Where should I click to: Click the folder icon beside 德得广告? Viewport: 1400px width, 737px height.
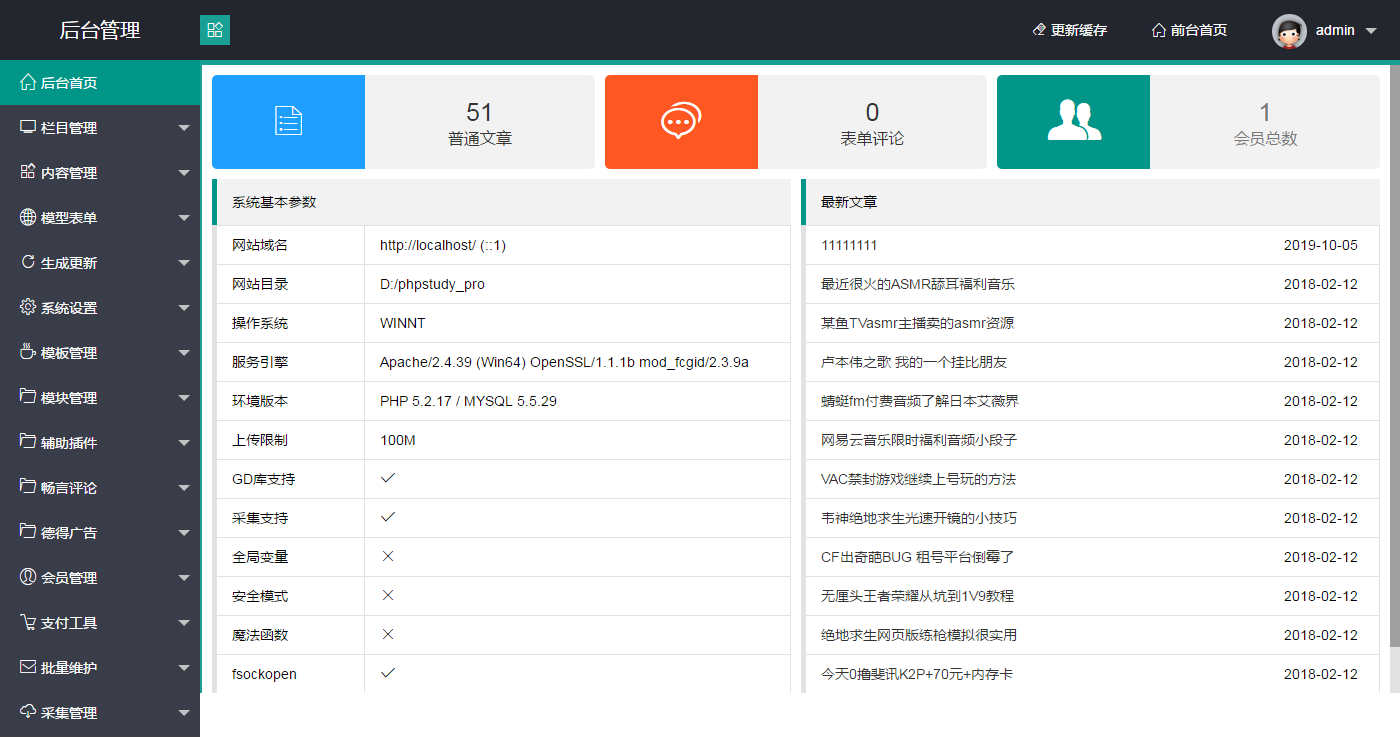point(28,532)
